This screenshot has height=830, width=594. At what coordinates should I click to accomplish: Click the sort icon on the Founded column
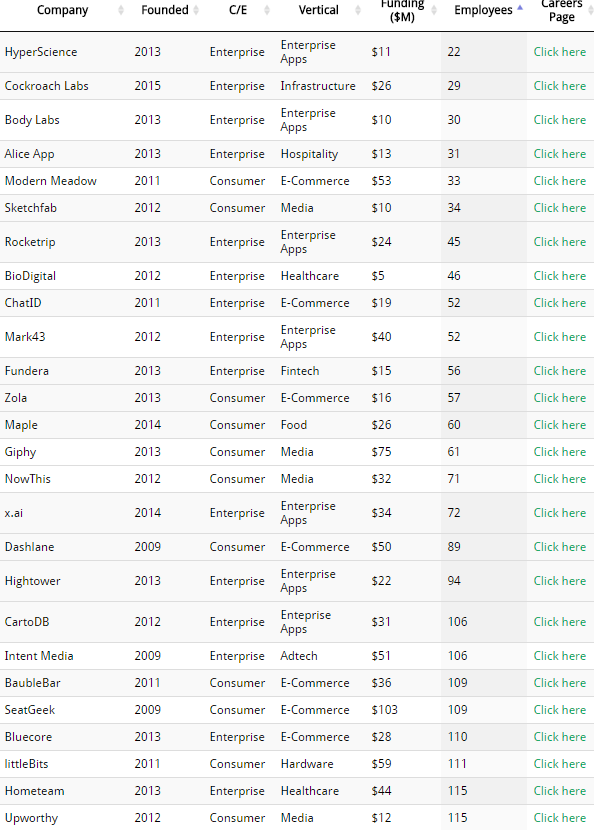pos(196,10)
